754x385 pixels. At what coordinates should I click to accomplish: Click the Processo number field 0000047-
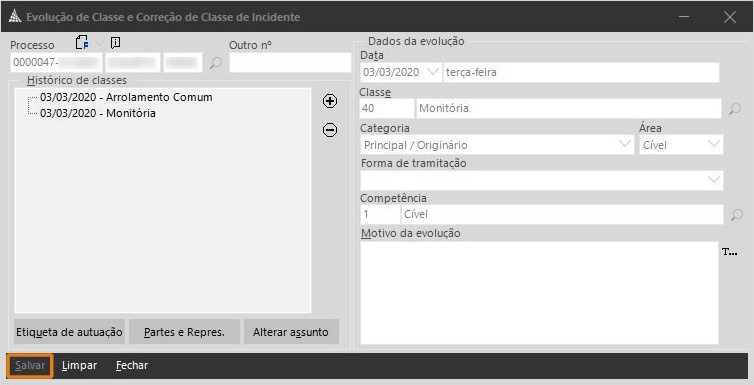click(x=56, y=63)
